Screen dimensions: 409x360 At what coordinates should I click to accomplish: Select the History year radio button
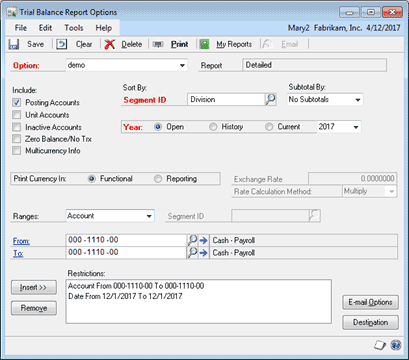point(213,127)
